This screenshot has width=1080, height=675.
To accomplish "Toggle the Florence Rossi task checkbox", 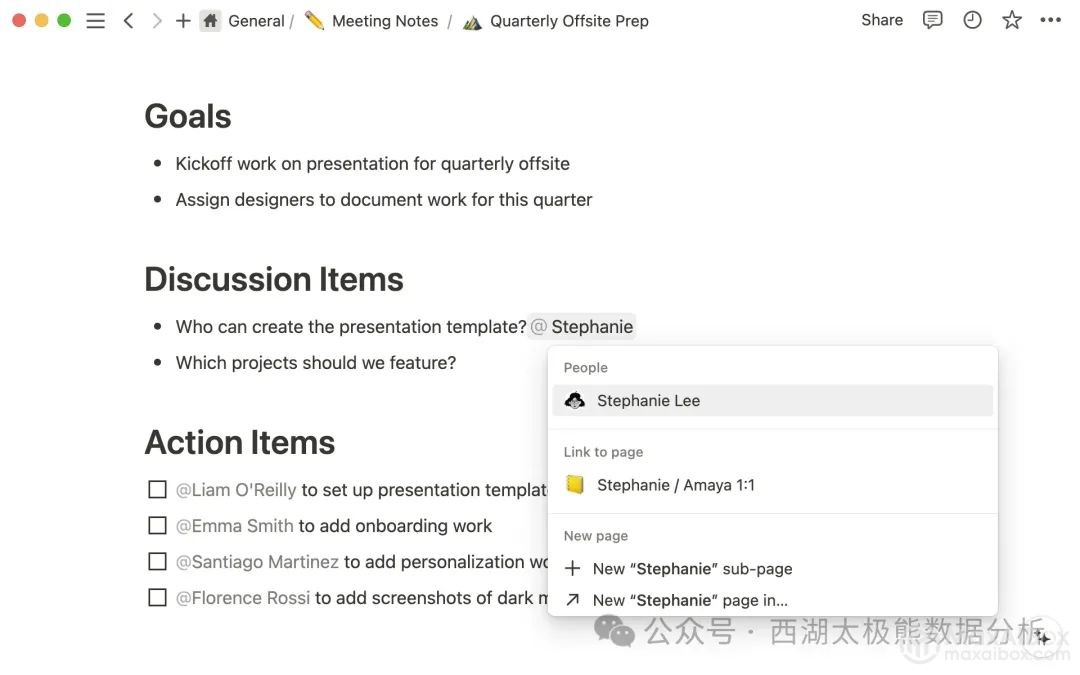I will point(157,598).
